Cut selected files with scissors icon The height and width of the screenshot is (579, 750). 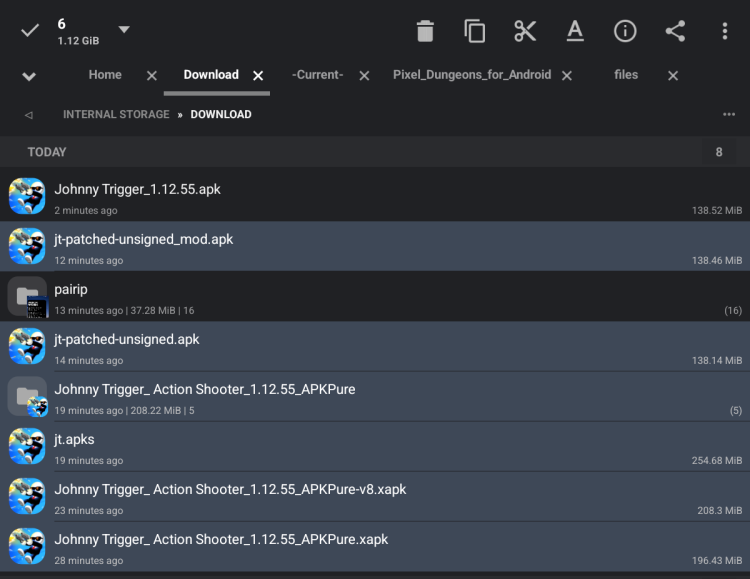pyautogui.click(x=525, y=31)
